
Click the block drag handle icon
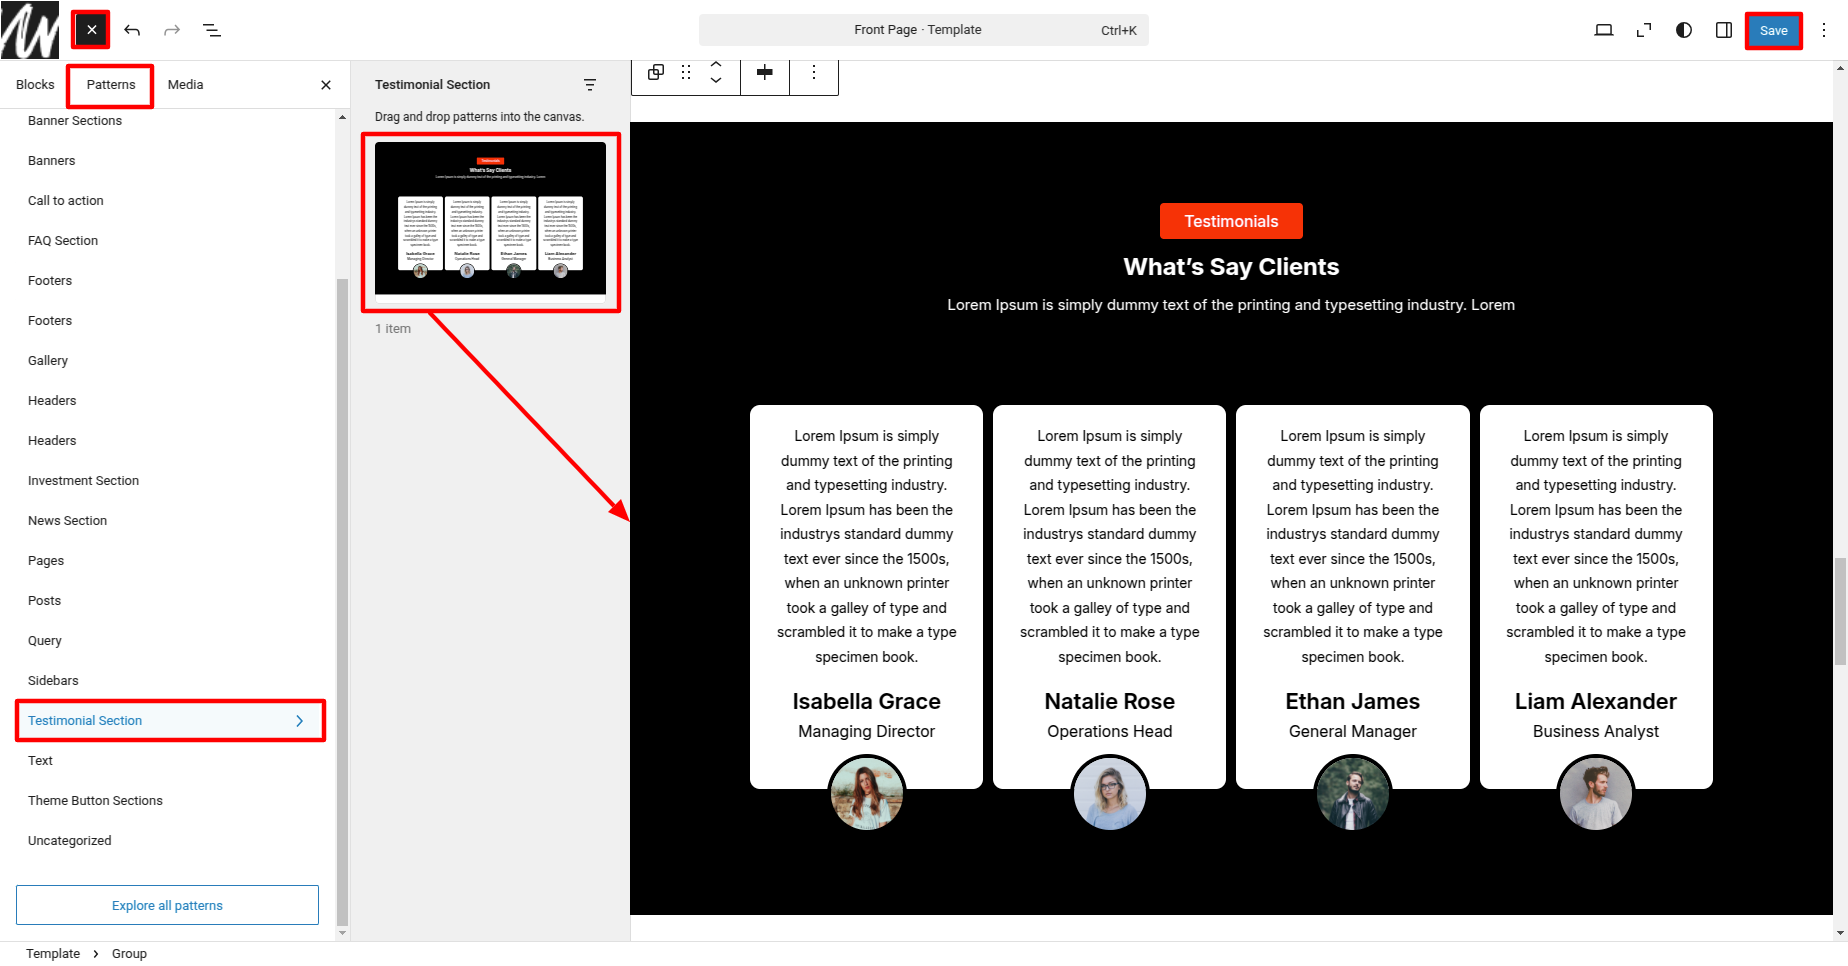pyautogui.click(x=686, y=72)
